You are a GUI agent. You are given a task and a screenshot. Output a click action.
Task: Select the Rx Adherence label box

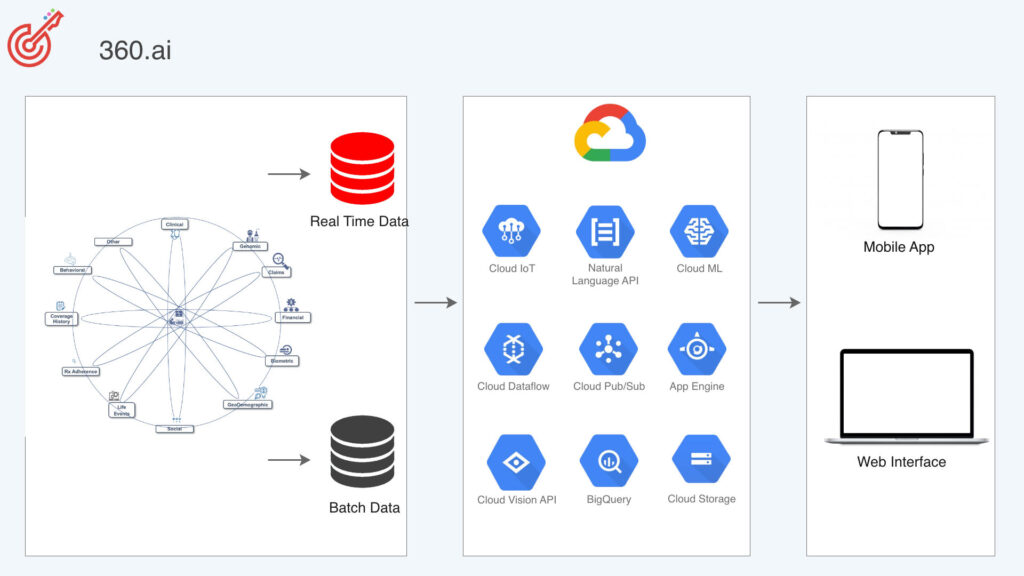80,372
